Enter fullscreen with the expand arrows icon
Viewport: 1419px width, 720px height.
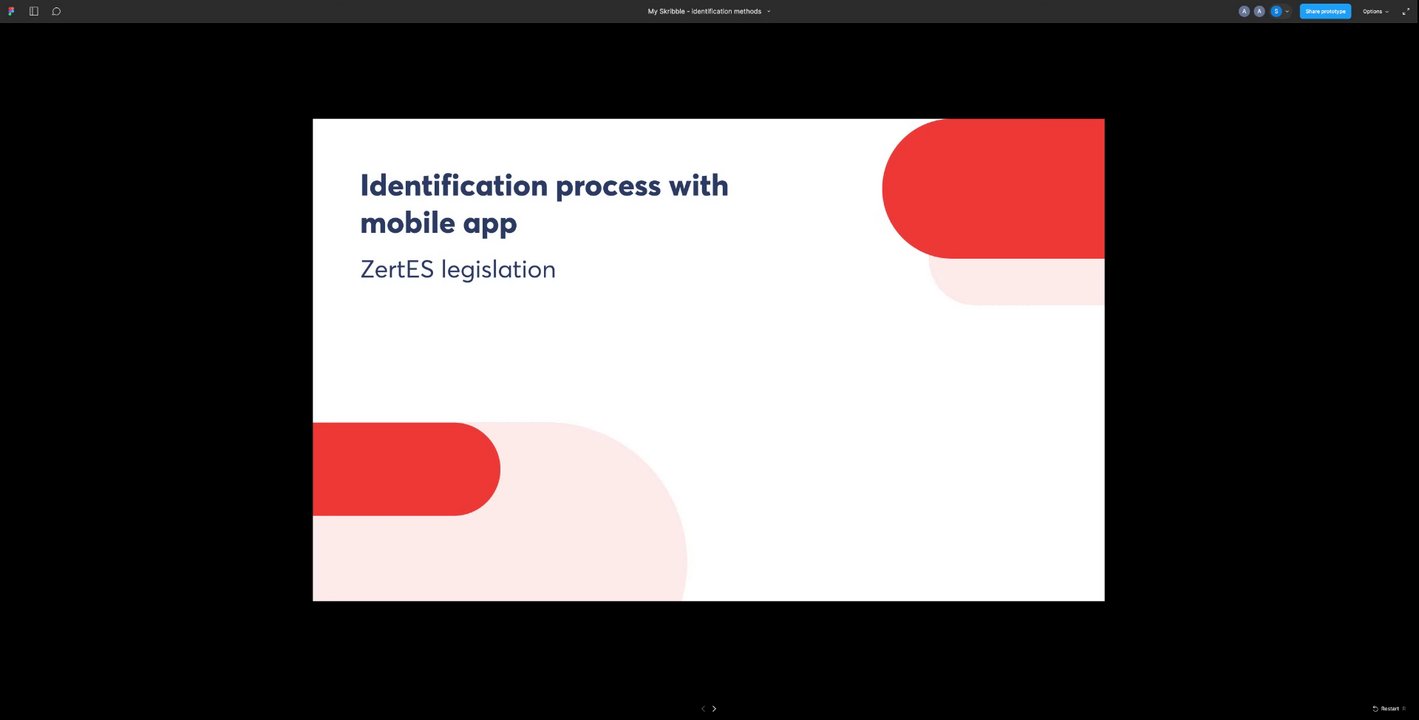[x=1405, y=11]
